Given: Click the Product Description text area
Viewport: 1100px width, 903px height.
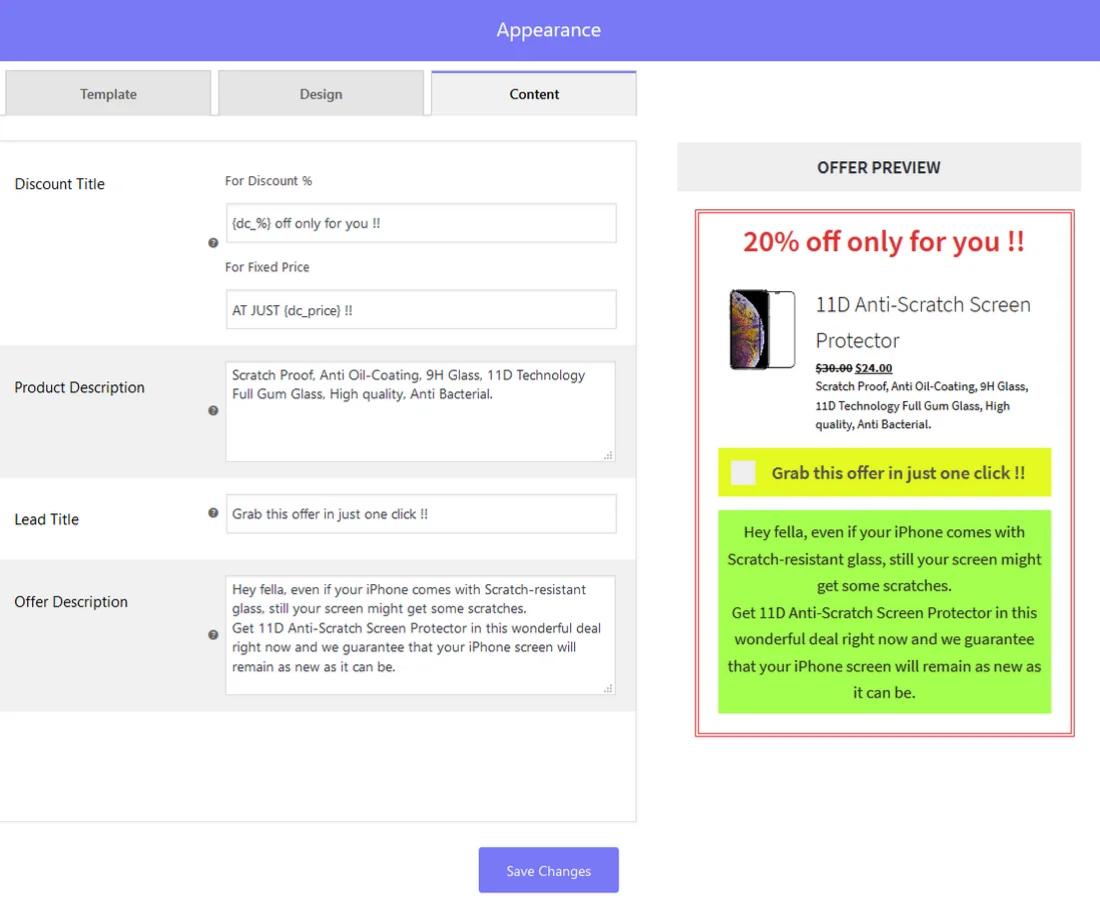Looking at the screenshot, I should (x=420, y=410).
